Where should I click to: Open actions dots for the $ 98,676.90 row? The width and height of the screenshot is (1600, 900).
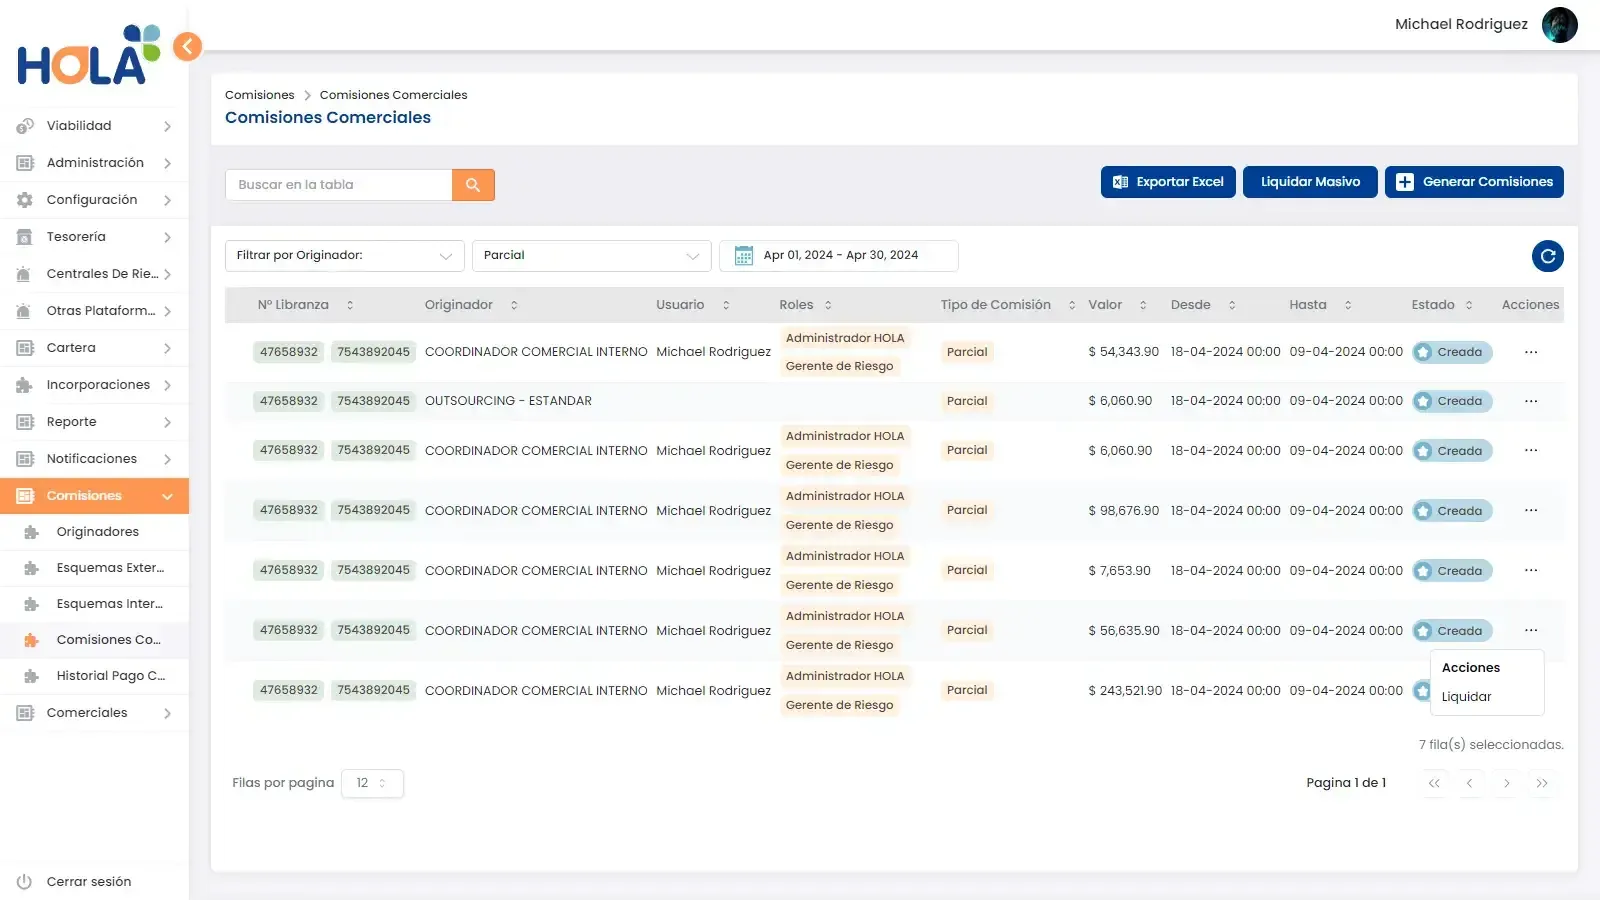1530,510
